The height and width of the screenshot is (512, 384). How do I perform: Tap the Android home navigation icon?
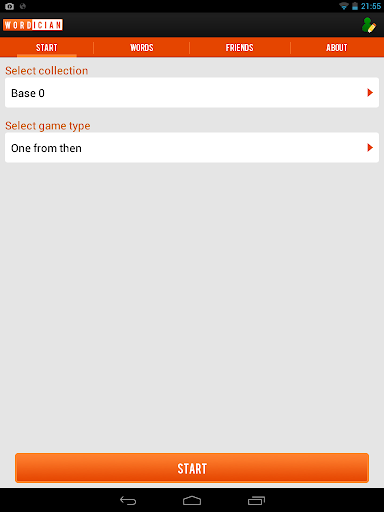click(x=192, y=500)
